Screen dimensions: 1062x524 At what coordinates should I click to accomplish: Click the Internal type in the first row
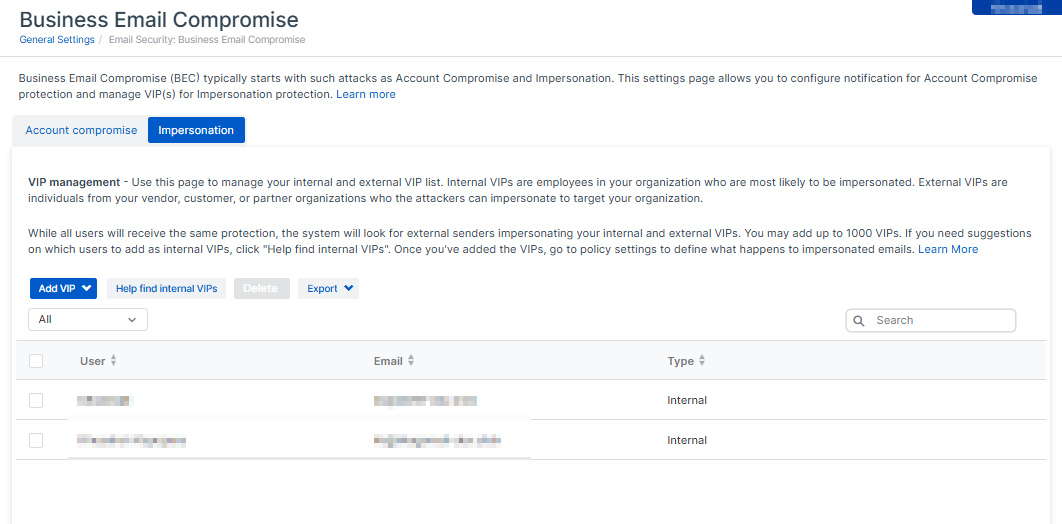click(x=687, y=400)
